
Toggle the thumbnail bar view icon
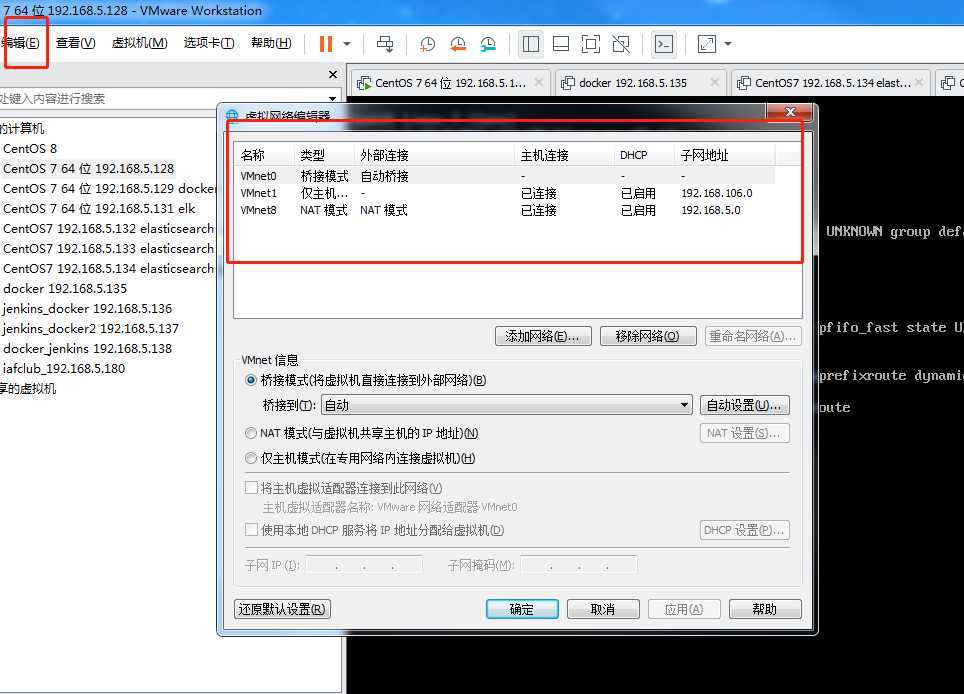[x=561, y=44]
